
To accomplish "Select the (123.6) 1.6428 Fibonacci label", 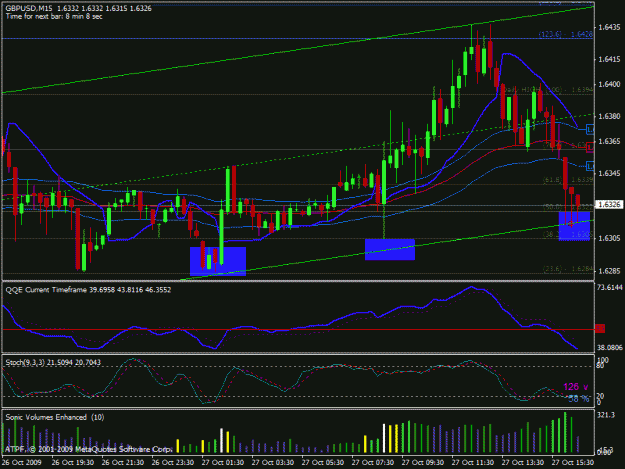I will (566, 34).
